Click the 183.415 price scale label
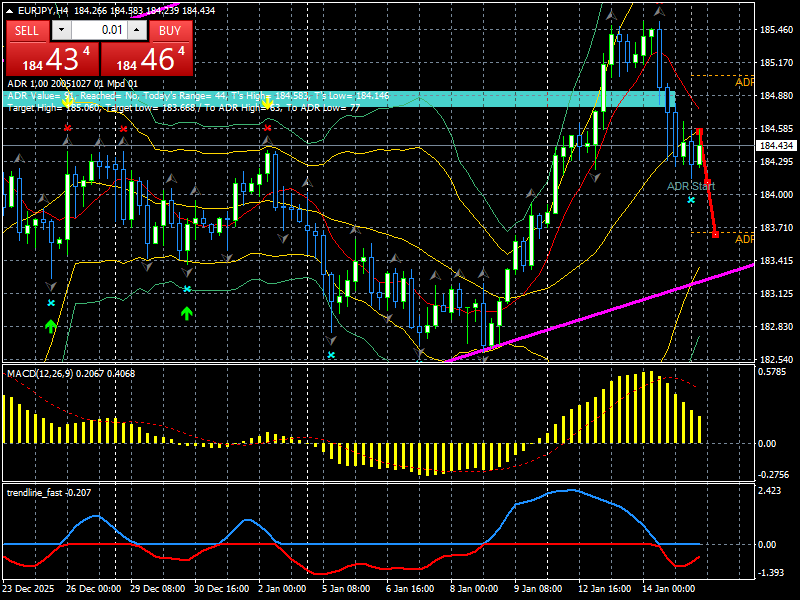 tap(777, 261)
